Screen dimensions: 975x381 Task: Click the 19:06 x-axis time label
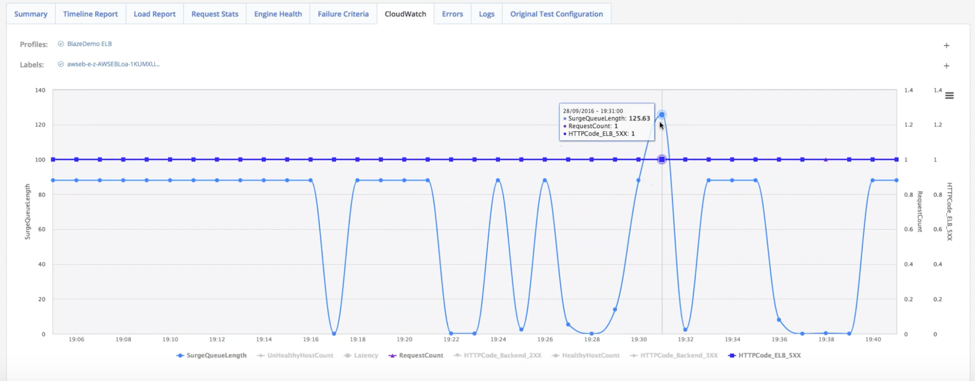tap(76, 340)
